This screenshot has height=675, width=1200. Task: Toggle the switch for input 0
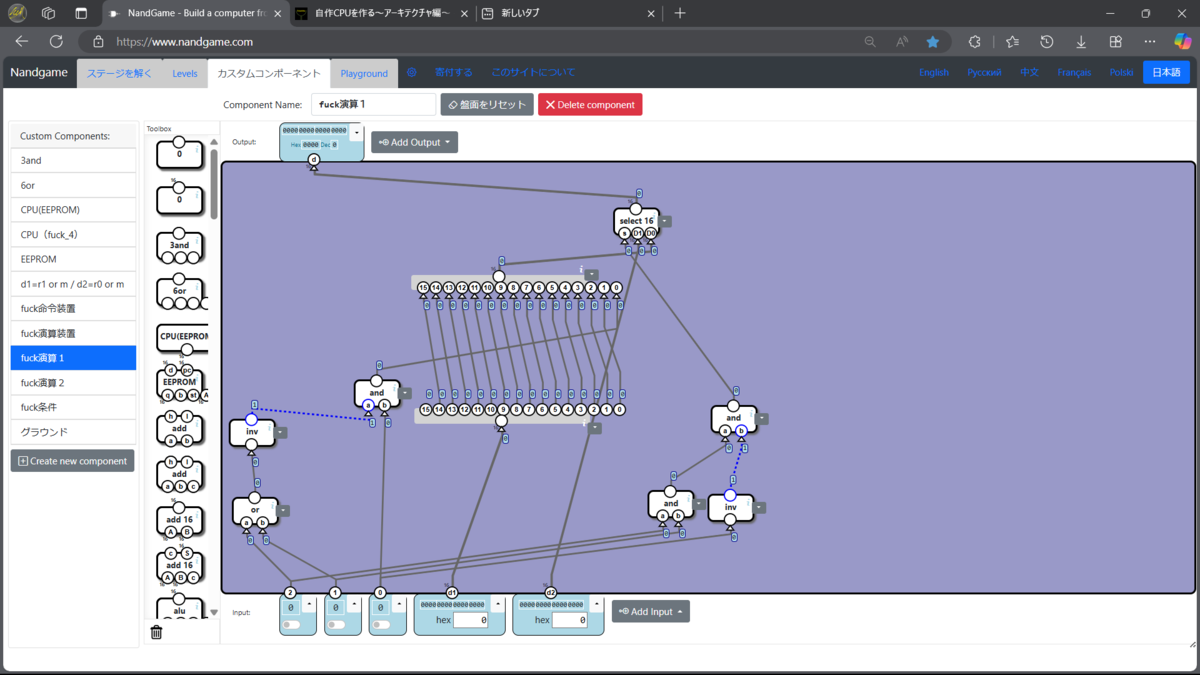pos(381,624)
